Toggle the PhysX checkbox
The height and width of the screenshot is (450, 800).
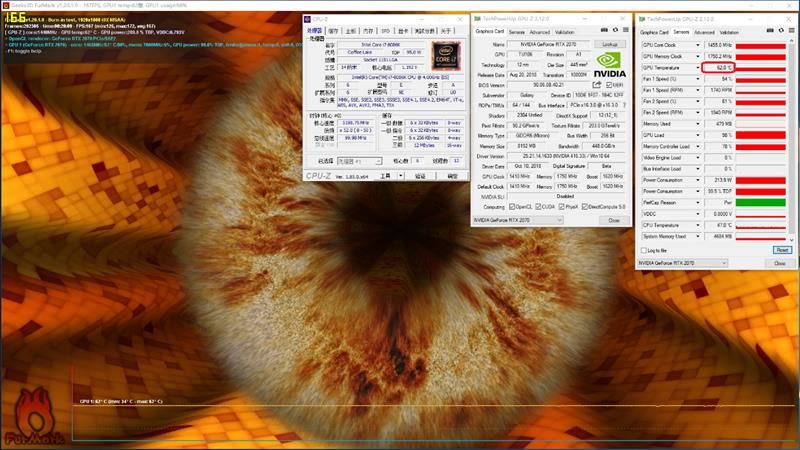click(561, 207)
